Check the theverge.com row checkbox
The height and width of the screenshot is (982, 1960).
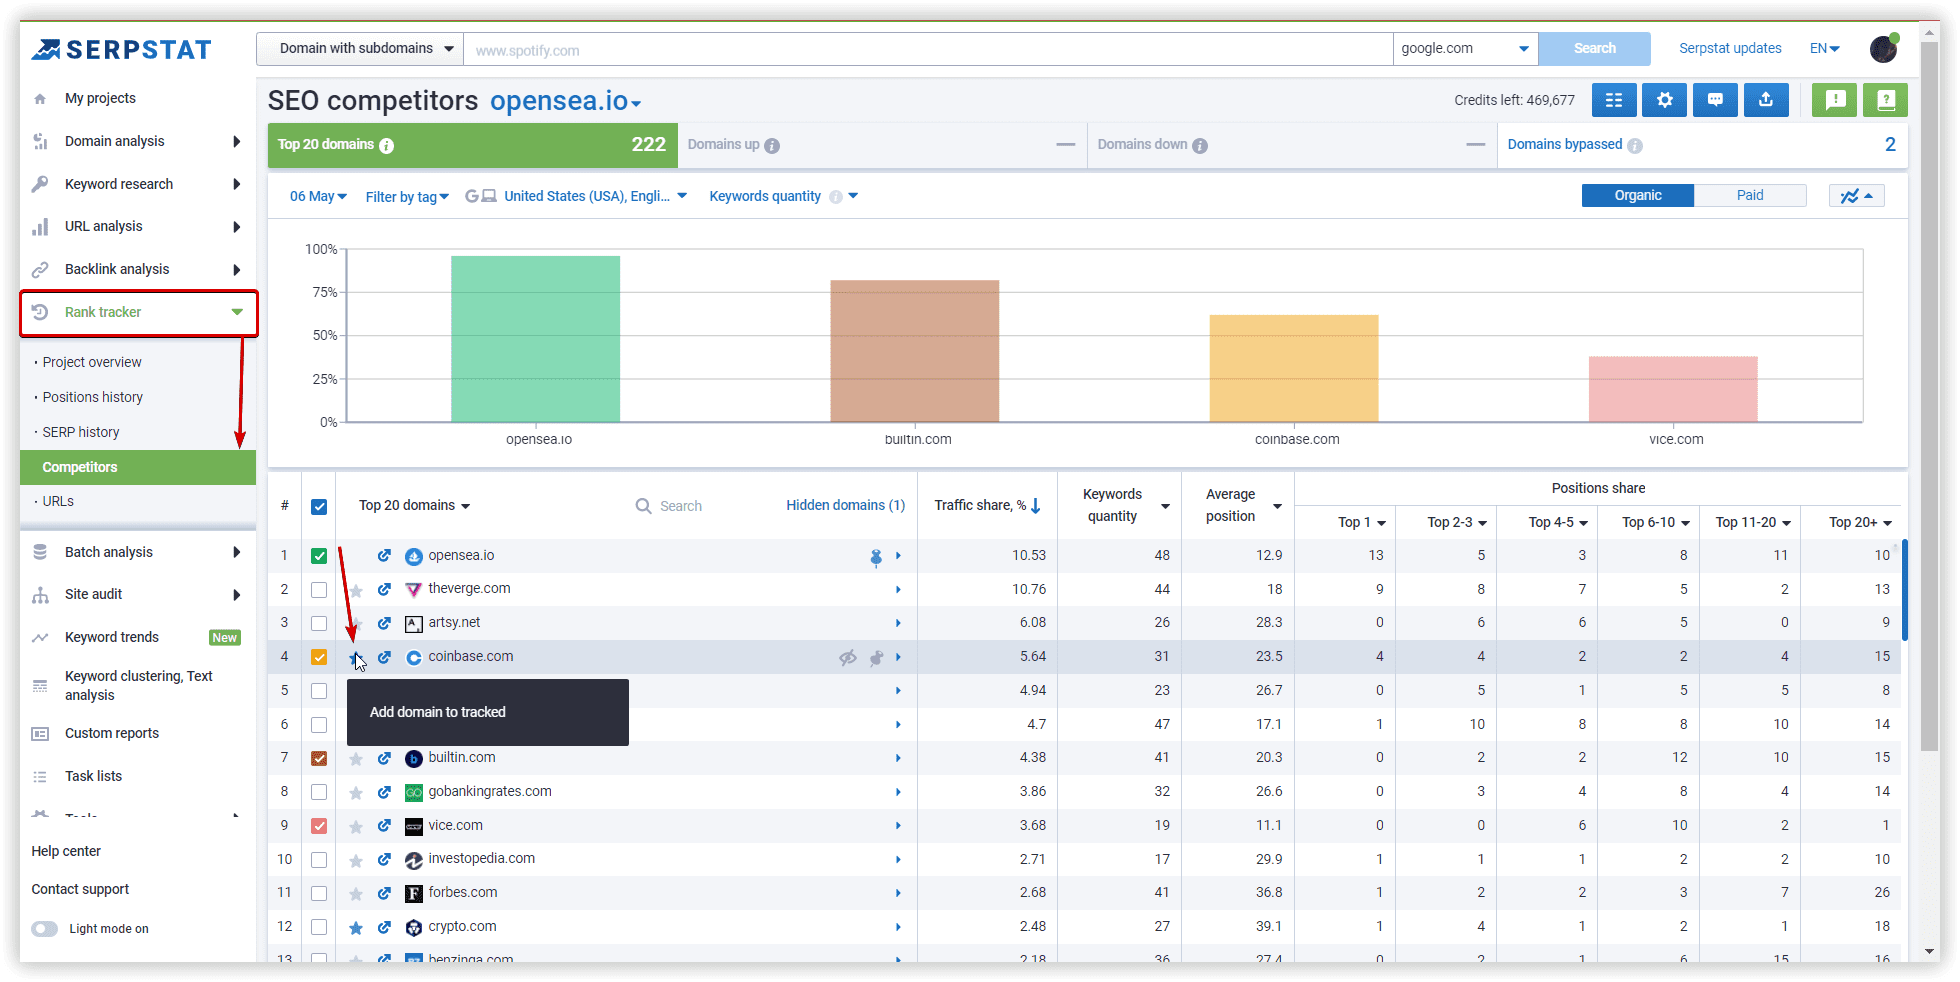(x=319, y=590)
